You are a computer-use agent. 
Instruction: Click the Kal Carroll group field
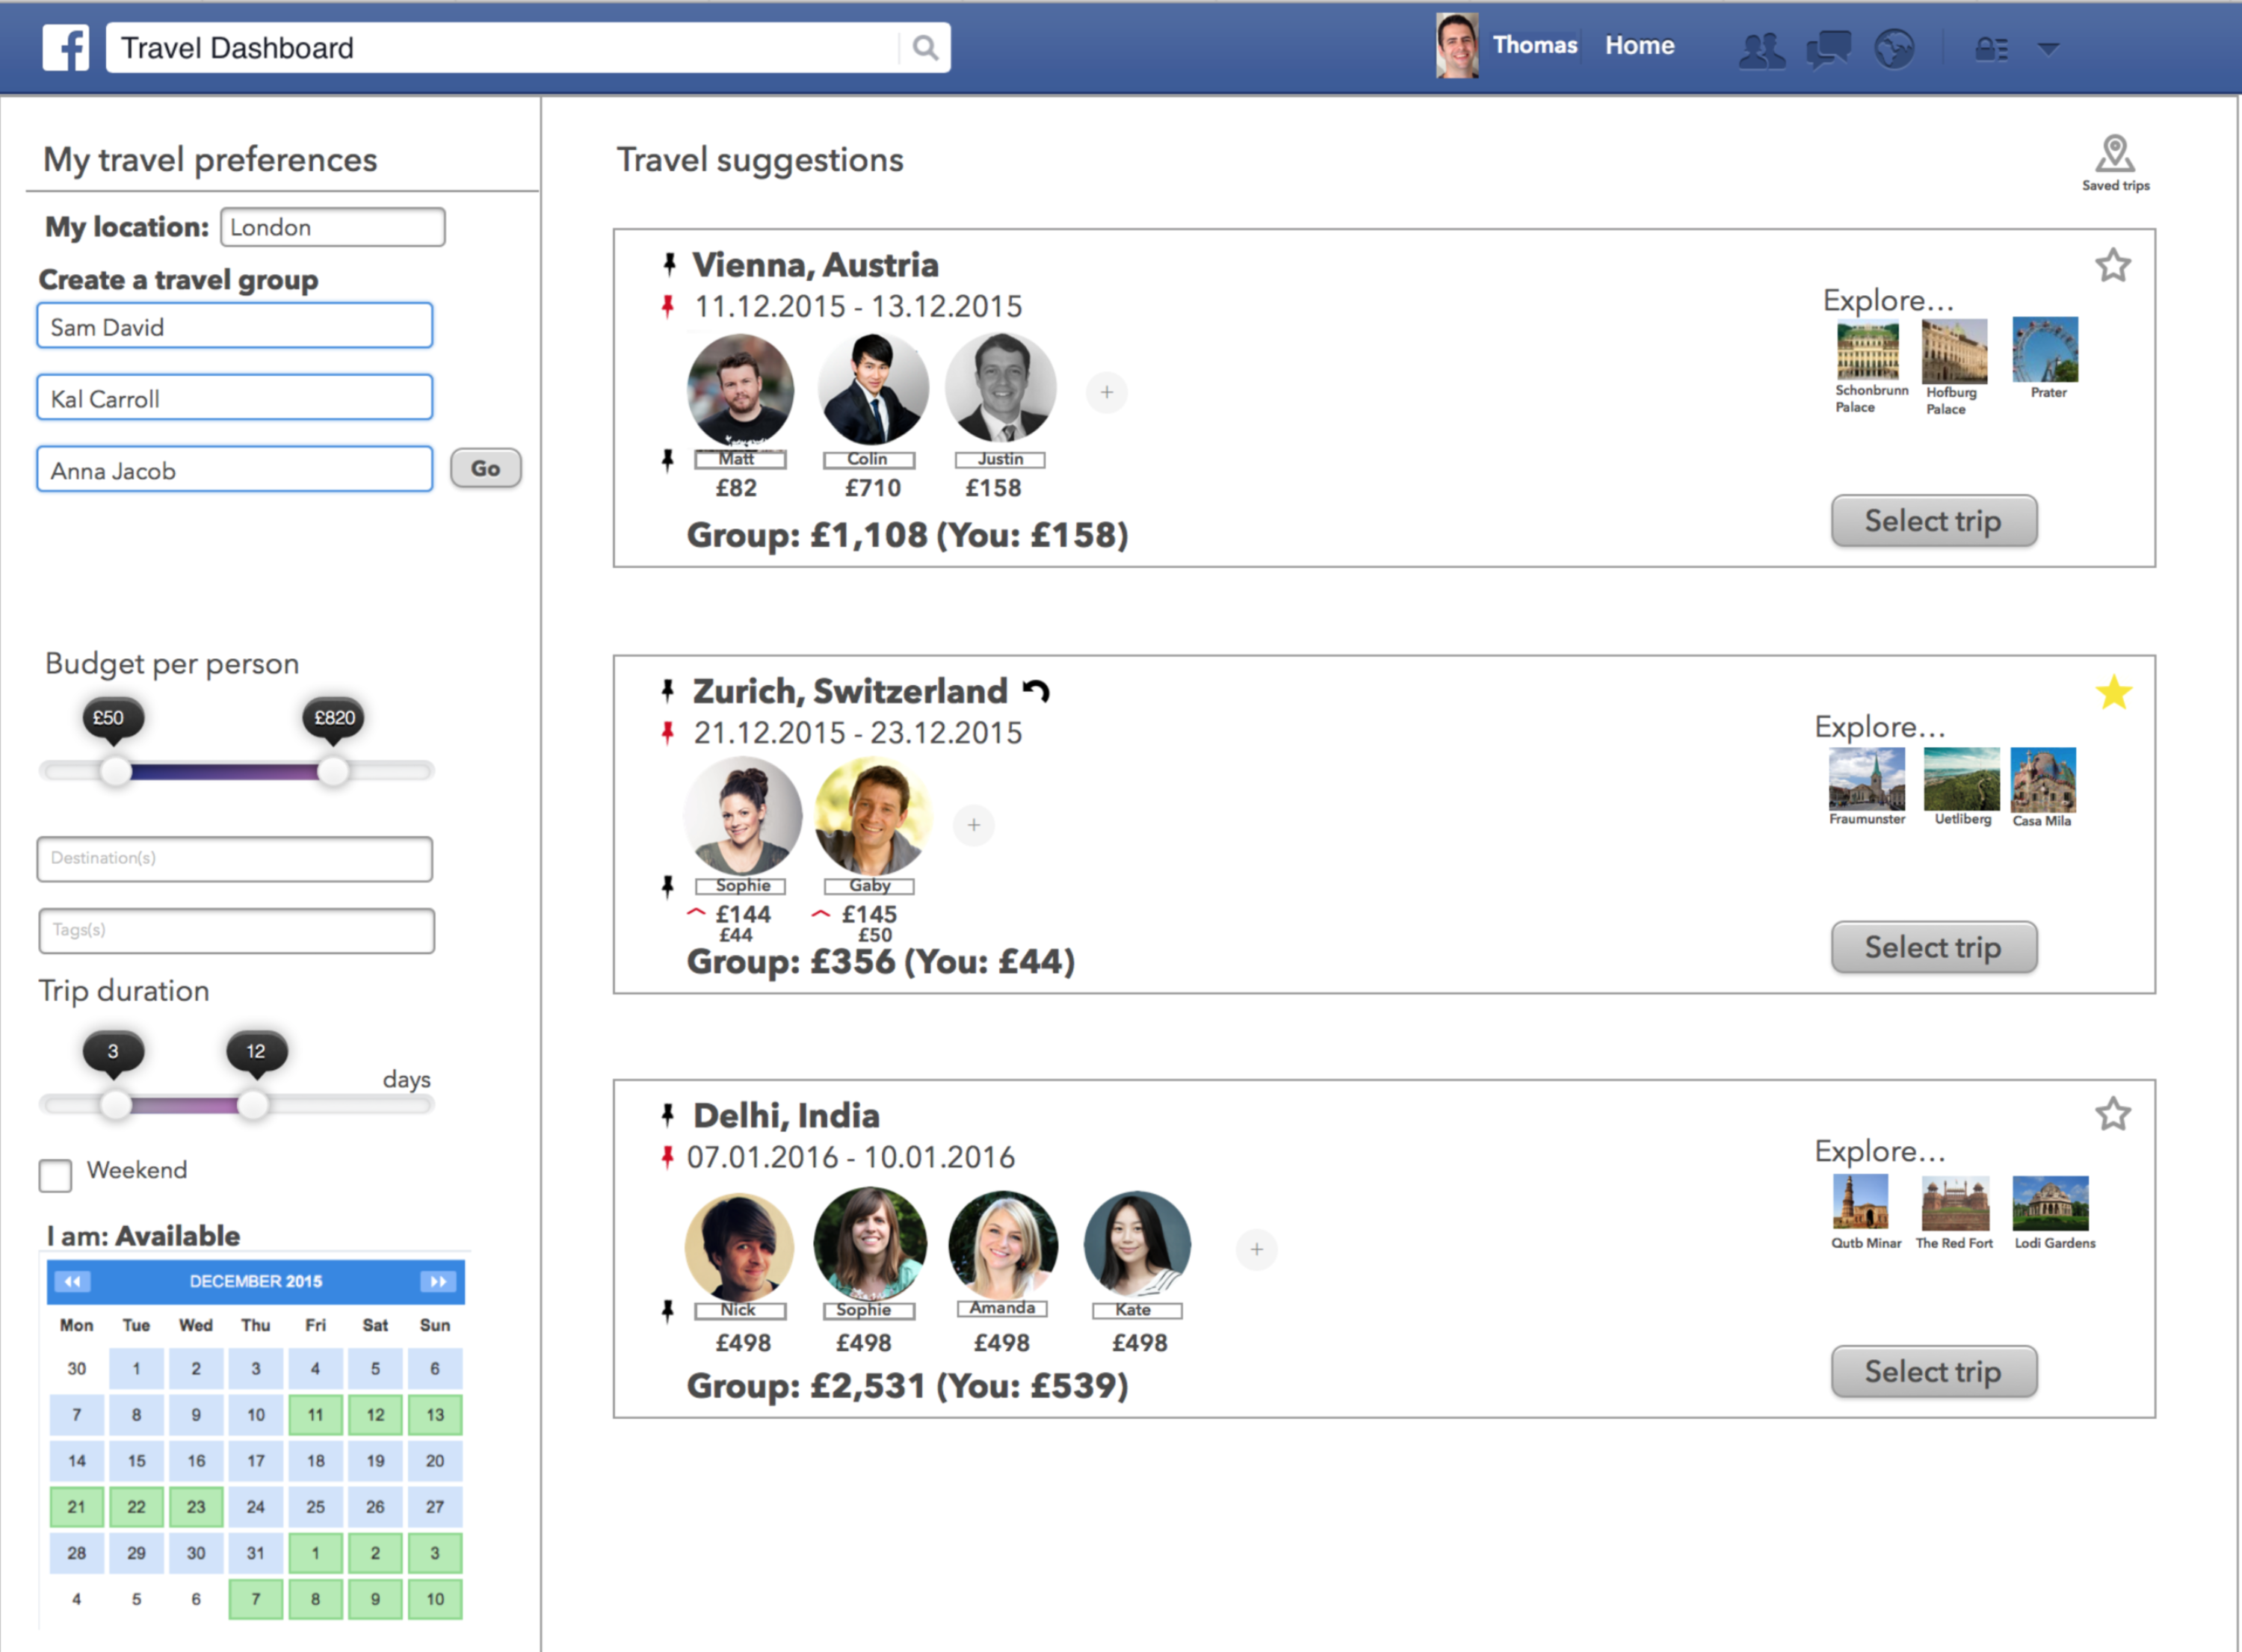pyautogui.click(x=235, y=398)
